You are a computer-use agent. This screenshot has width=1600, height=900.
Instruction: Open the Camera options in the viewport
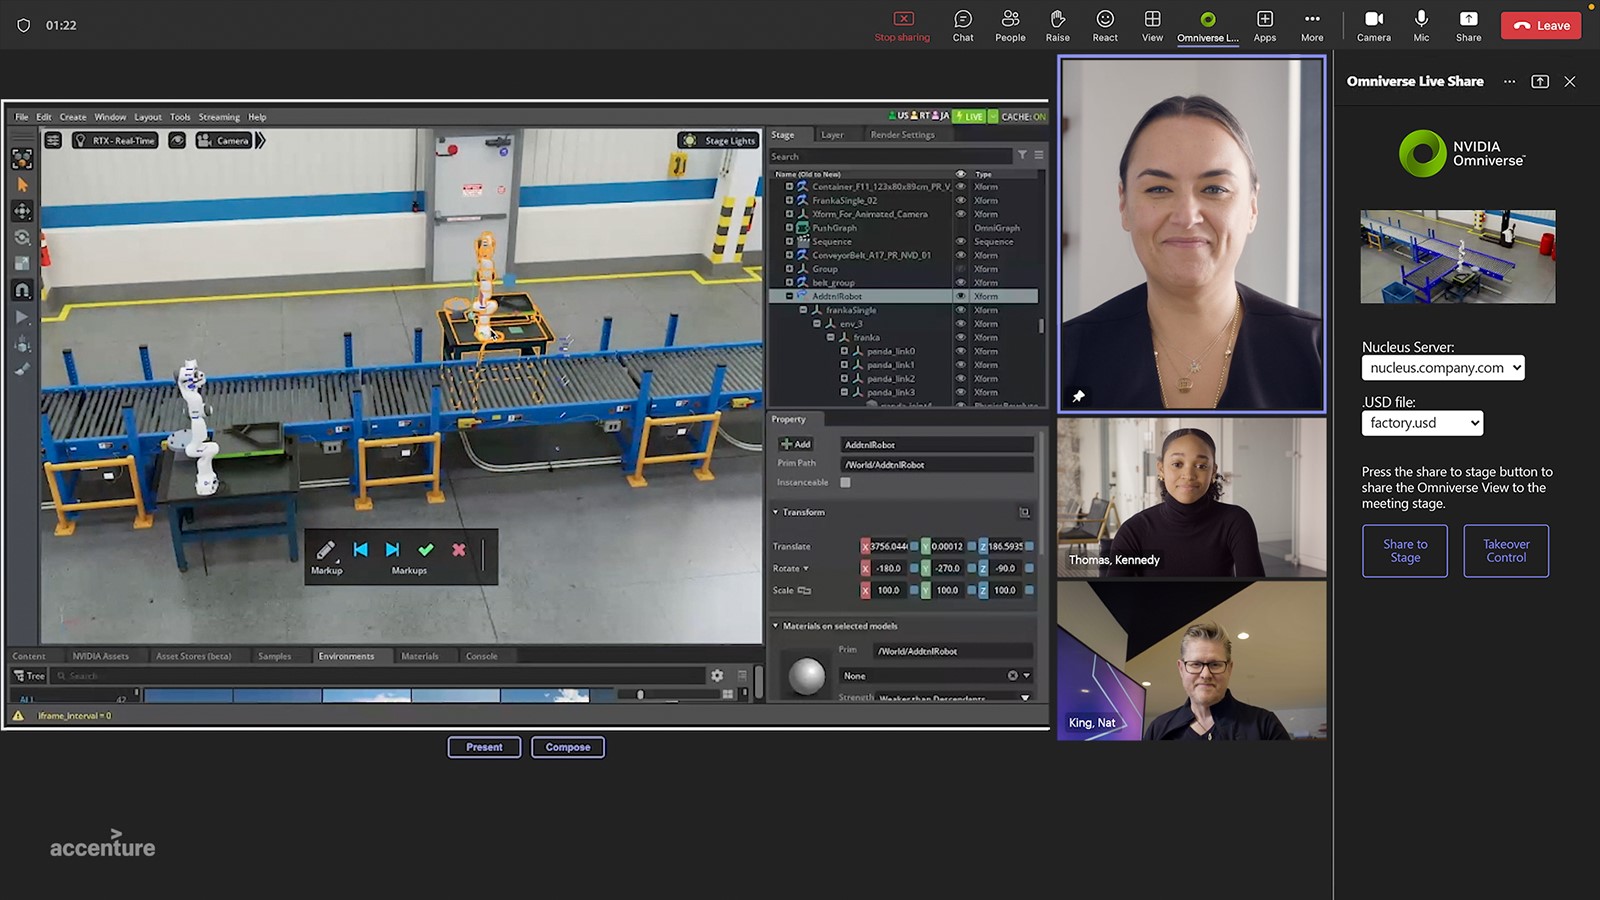click(225, 140)
